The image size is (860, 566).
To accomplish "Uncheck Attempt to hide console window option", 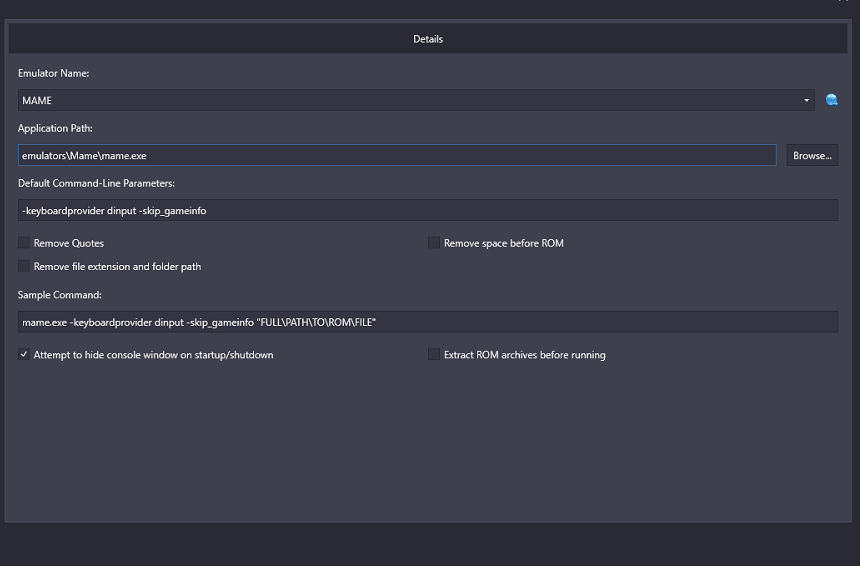I will tap(24, 354).
